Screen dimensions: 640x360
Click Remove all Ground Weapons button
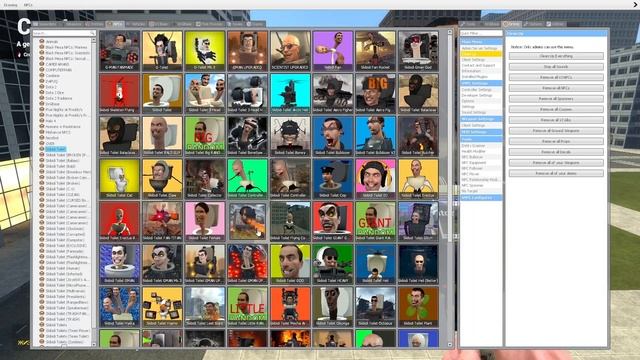click(x=556, y=131)
